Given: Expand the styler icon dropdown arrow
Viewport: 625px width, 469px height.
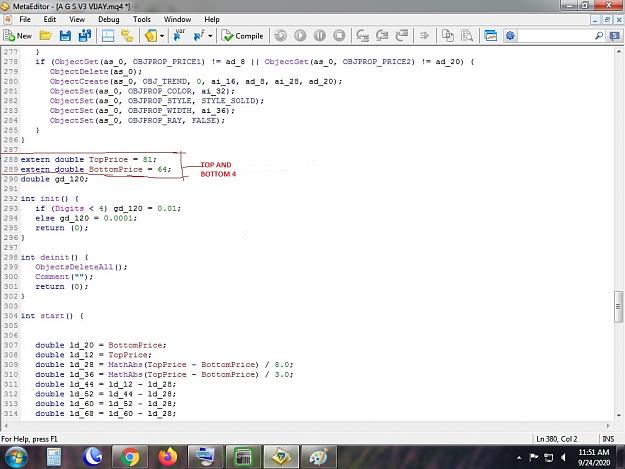Looking at the screenshot, I should point(162,36).
